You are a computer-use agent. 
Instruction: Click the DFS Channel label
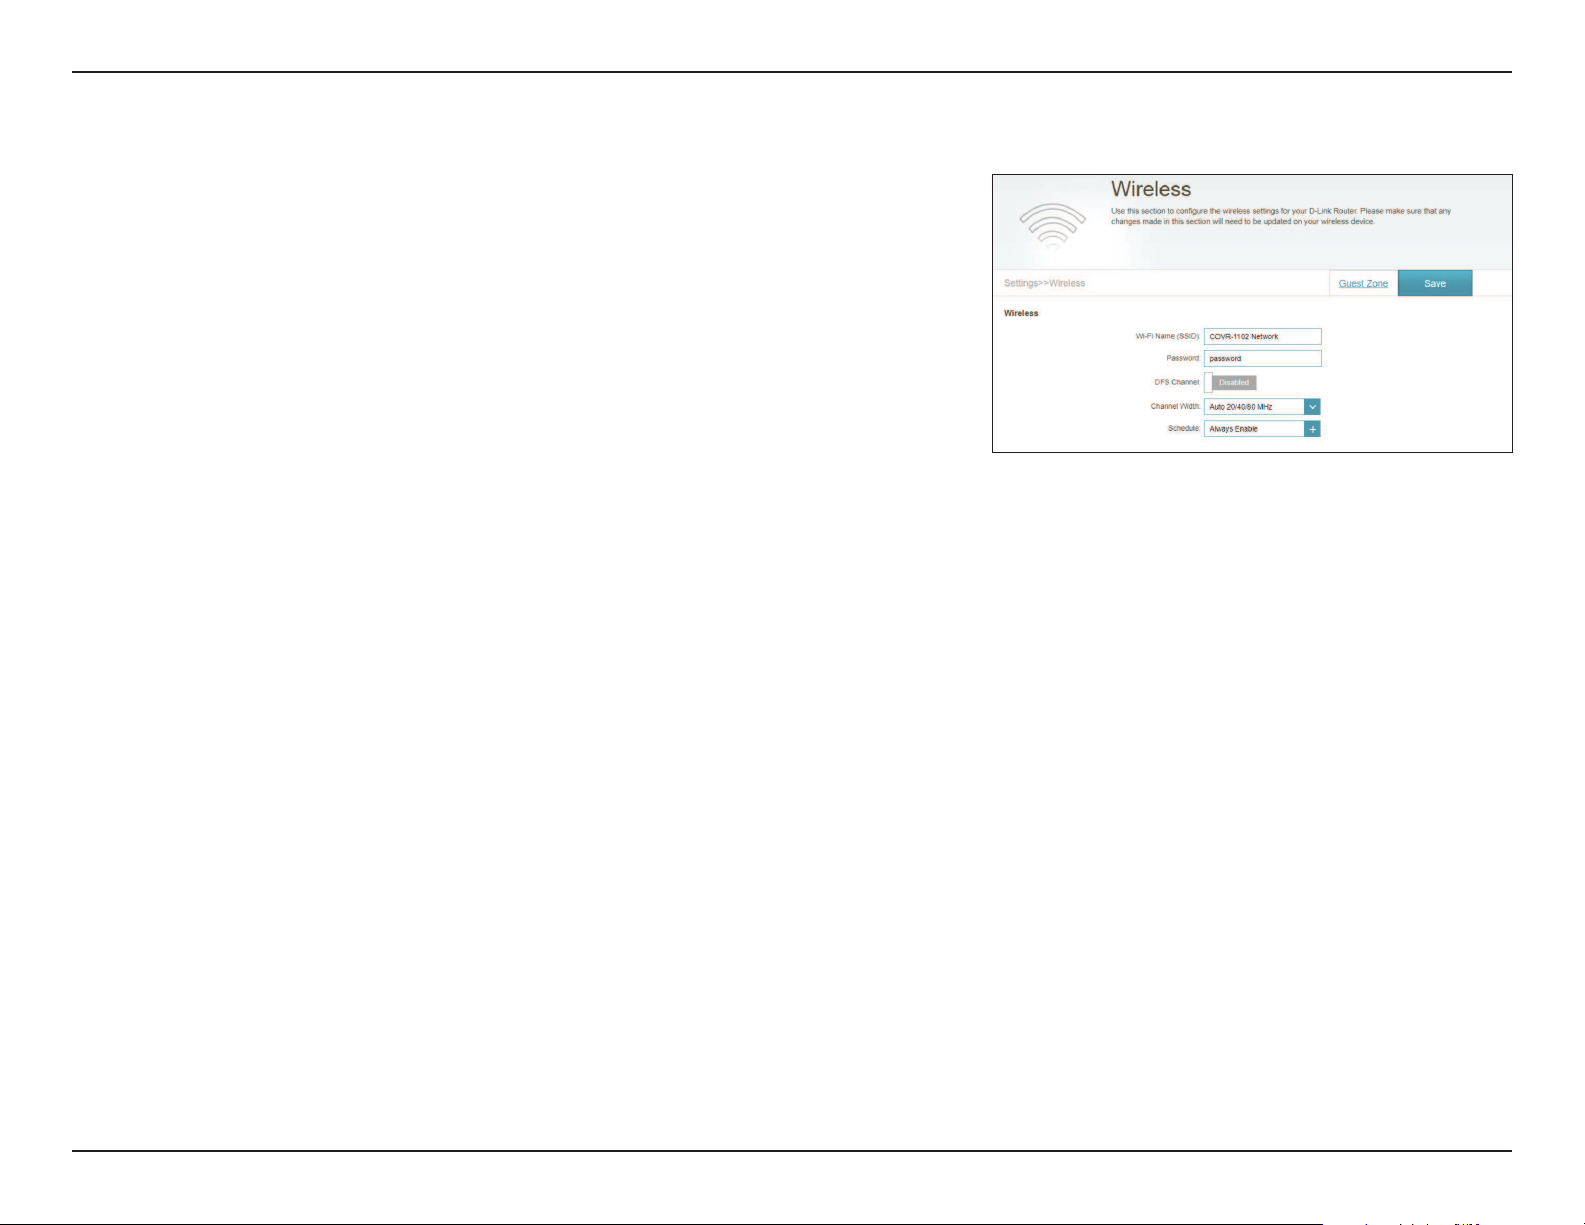(1177, 383)
